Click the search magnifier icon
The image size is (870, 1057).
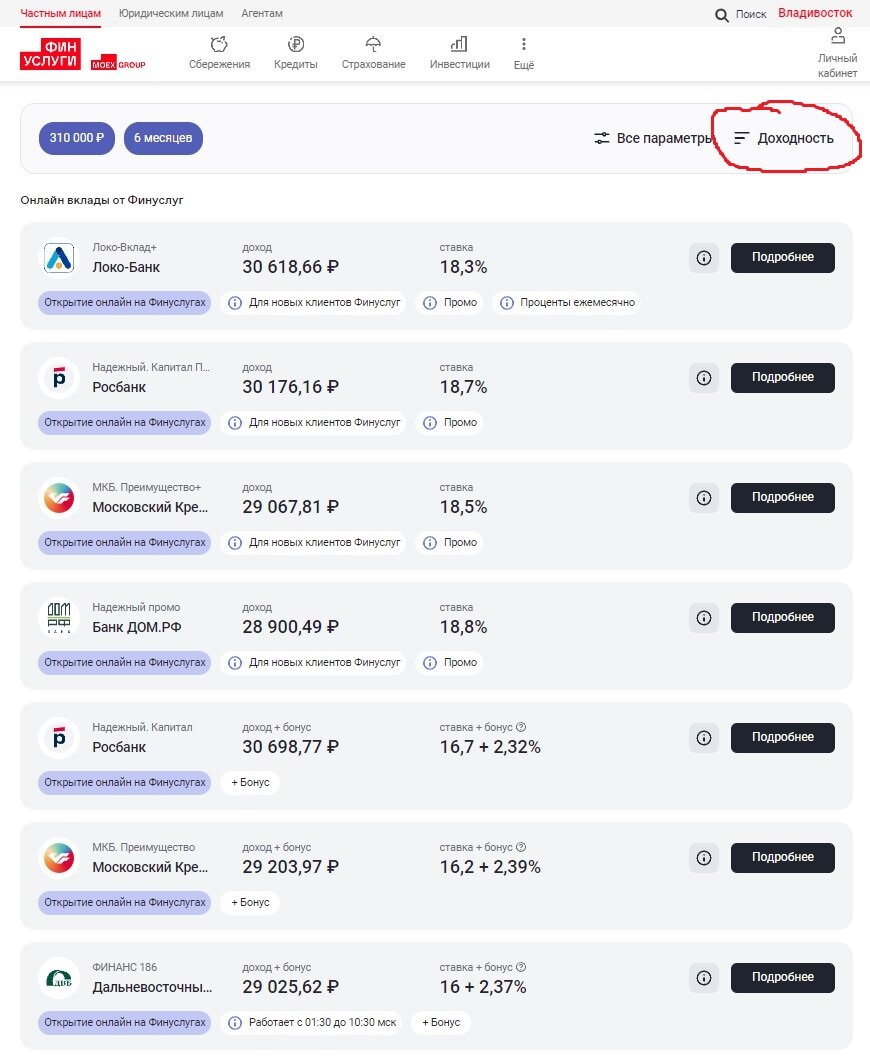[722, 15]
